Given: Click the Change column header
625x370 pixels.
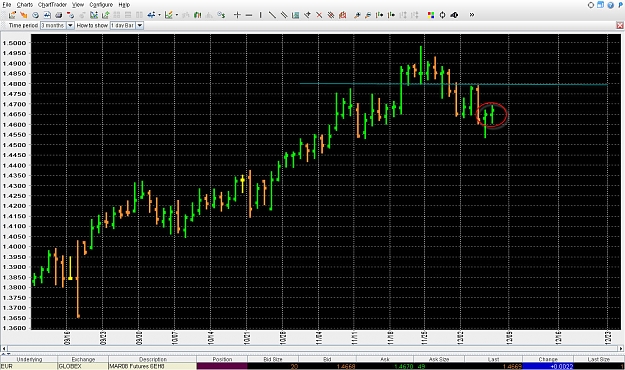Looking at the screenshot, I should point(548,359).
